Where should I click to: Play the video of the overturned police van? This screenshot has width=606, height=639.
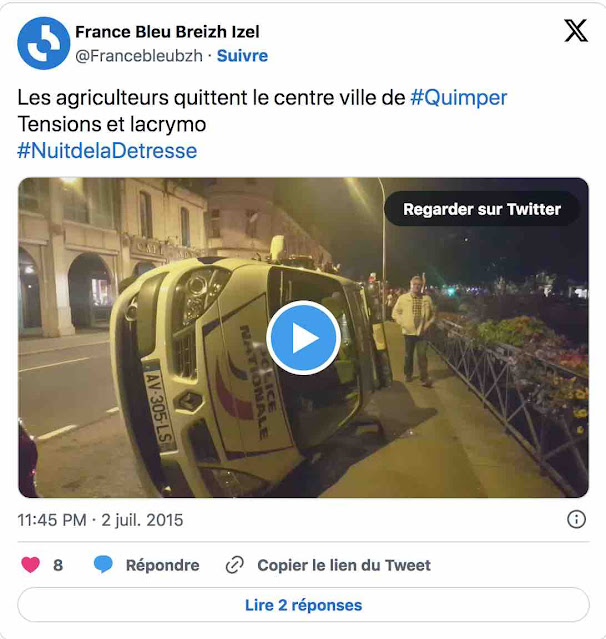[304, 338]
